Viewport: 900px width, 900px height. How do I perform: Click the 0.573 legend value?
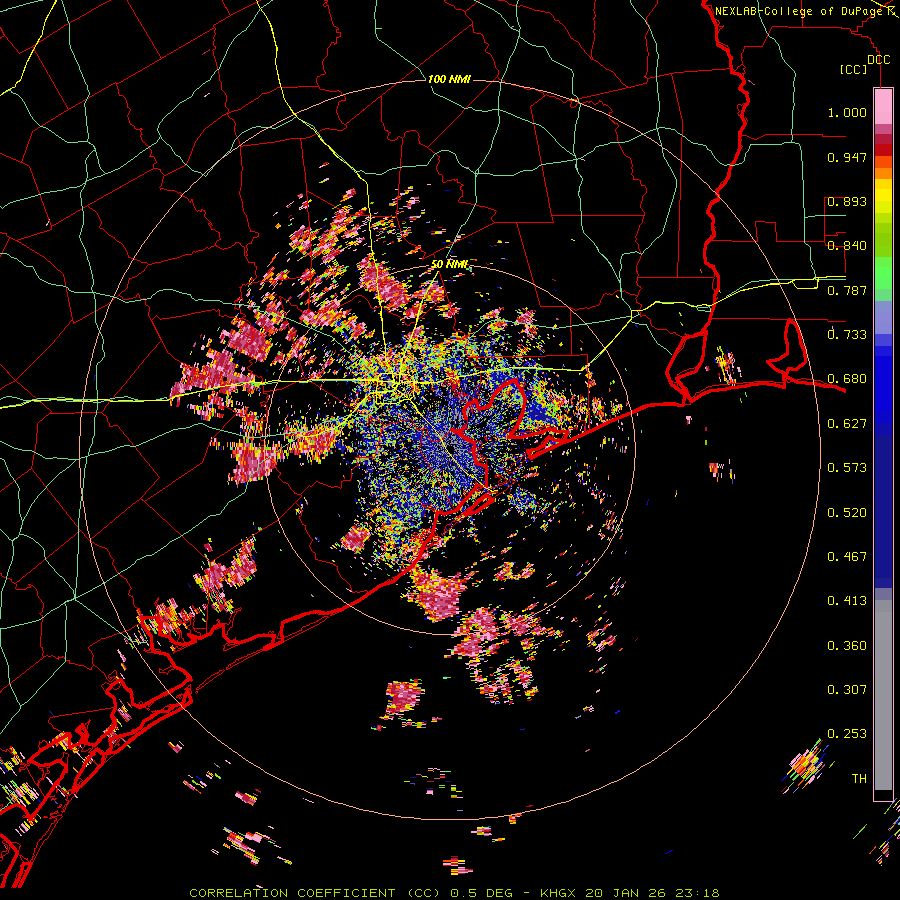[847, 468]
